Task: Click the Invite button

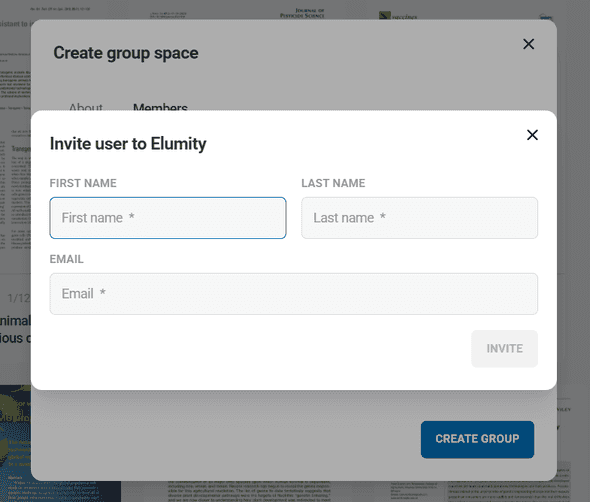Action: [504, 348]
